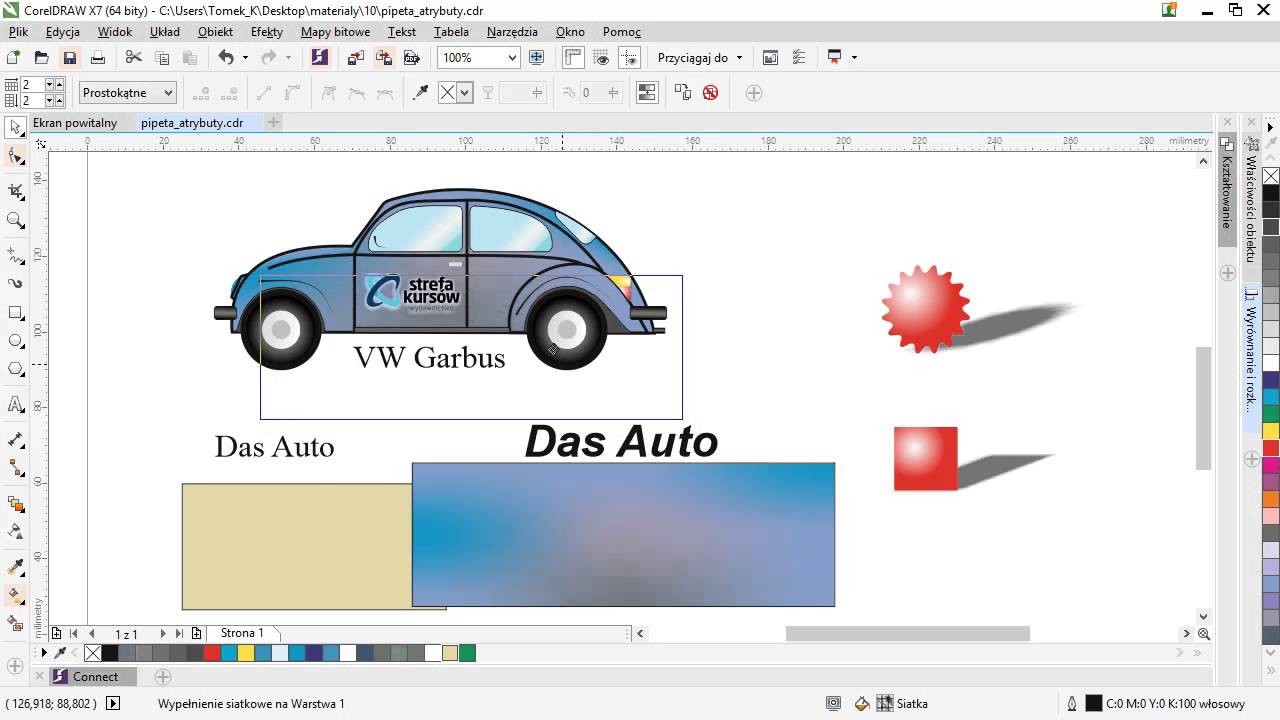Select the Transparency tool
The width and height of the screenshot is (1280, 720).
click(16, 531)
